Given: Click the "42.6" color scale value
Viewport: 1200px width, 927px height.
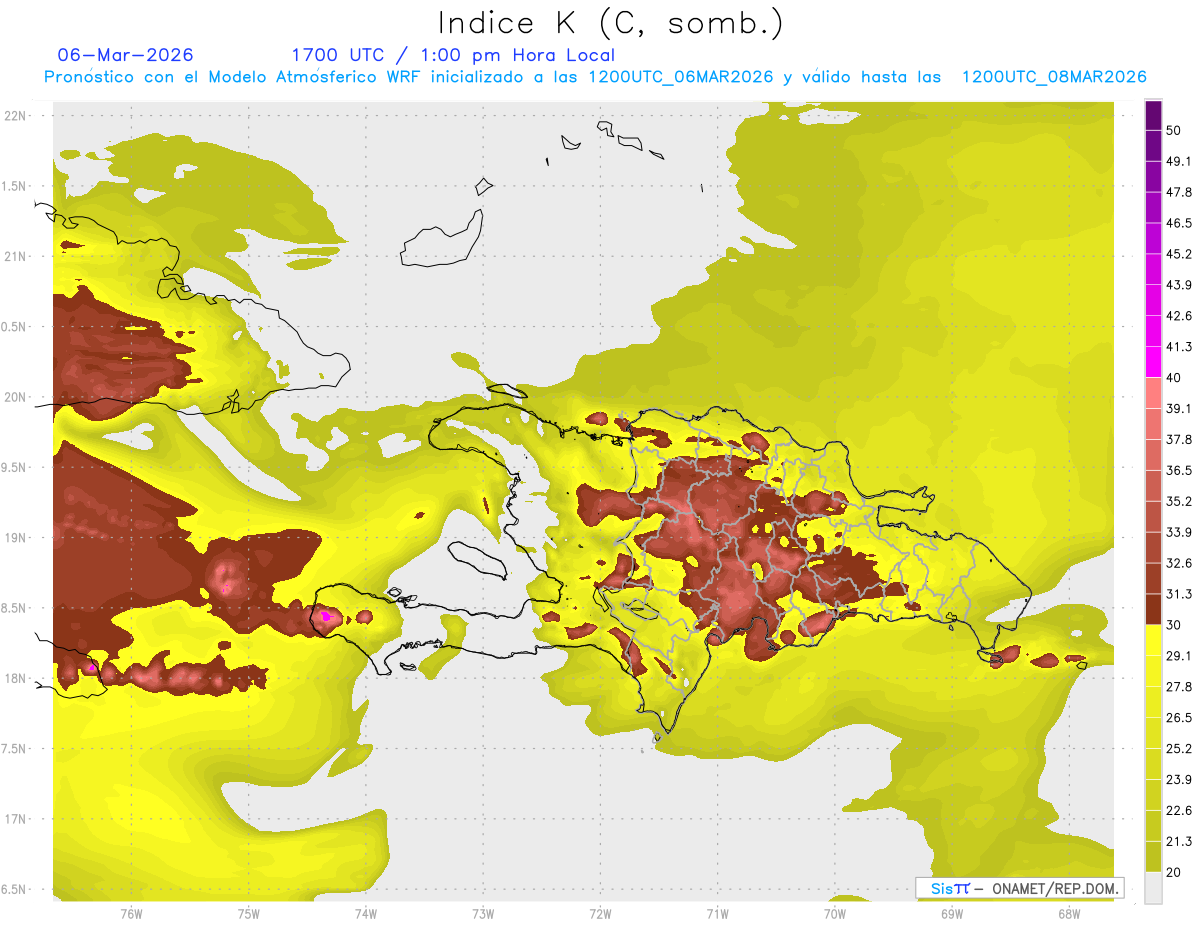Looking at the screenshot, I should (1179, 316).
